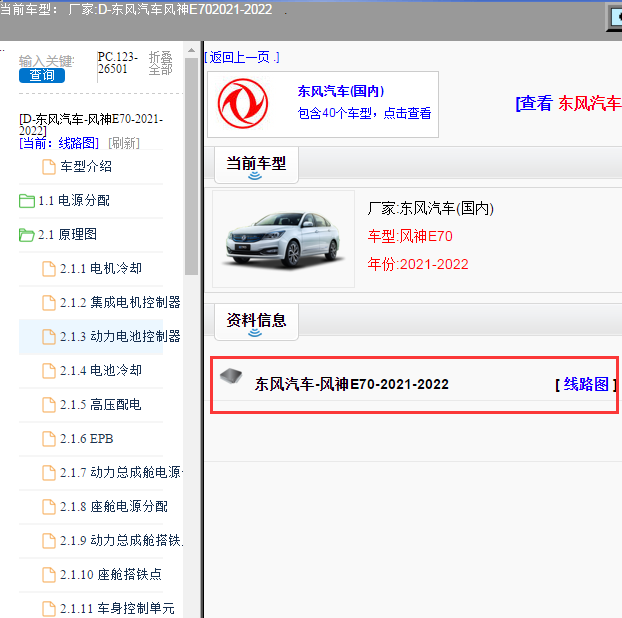Open page icon for 2.1.6 EPB
Image resolution: width=622 pixels, height=618 pixels.
[x=49, y=439]
